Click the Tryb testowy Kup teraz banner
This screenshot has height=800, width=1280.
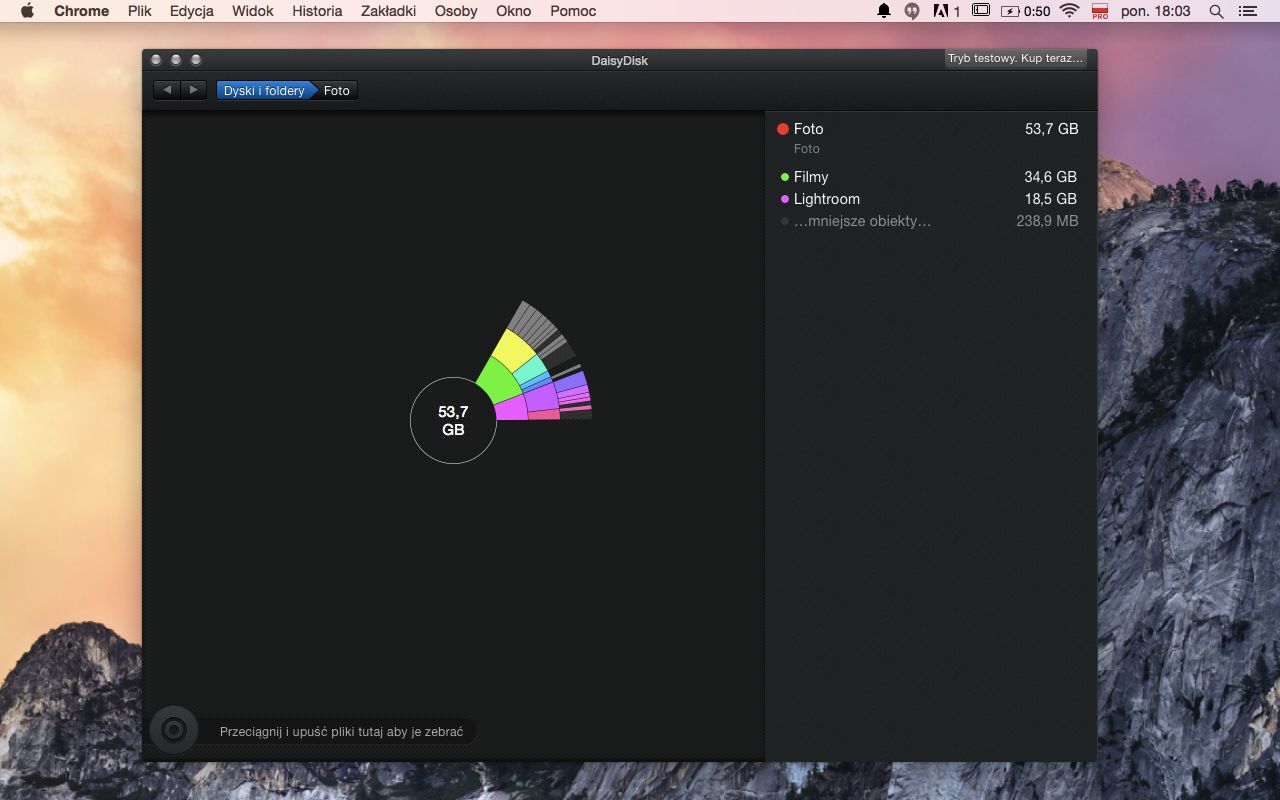tap(1015, 58)
